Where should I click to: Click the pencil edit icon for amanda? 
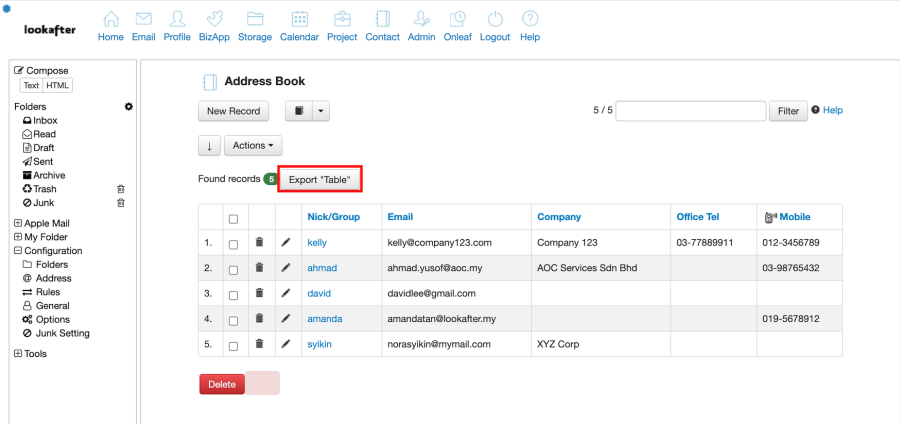click(x=286, y=319)
